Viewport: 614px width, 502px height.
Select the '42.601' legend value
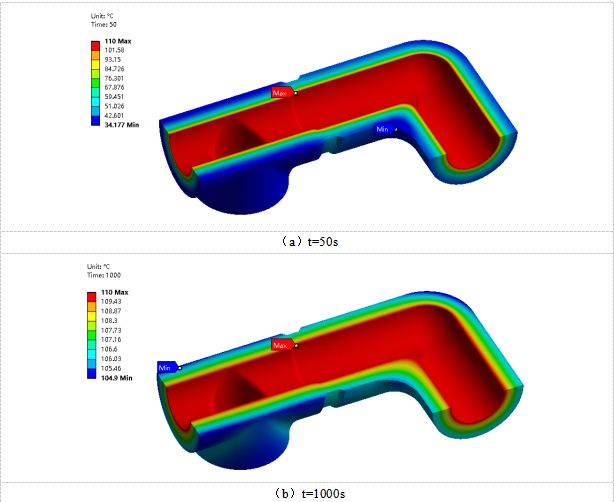pos(114,116)
